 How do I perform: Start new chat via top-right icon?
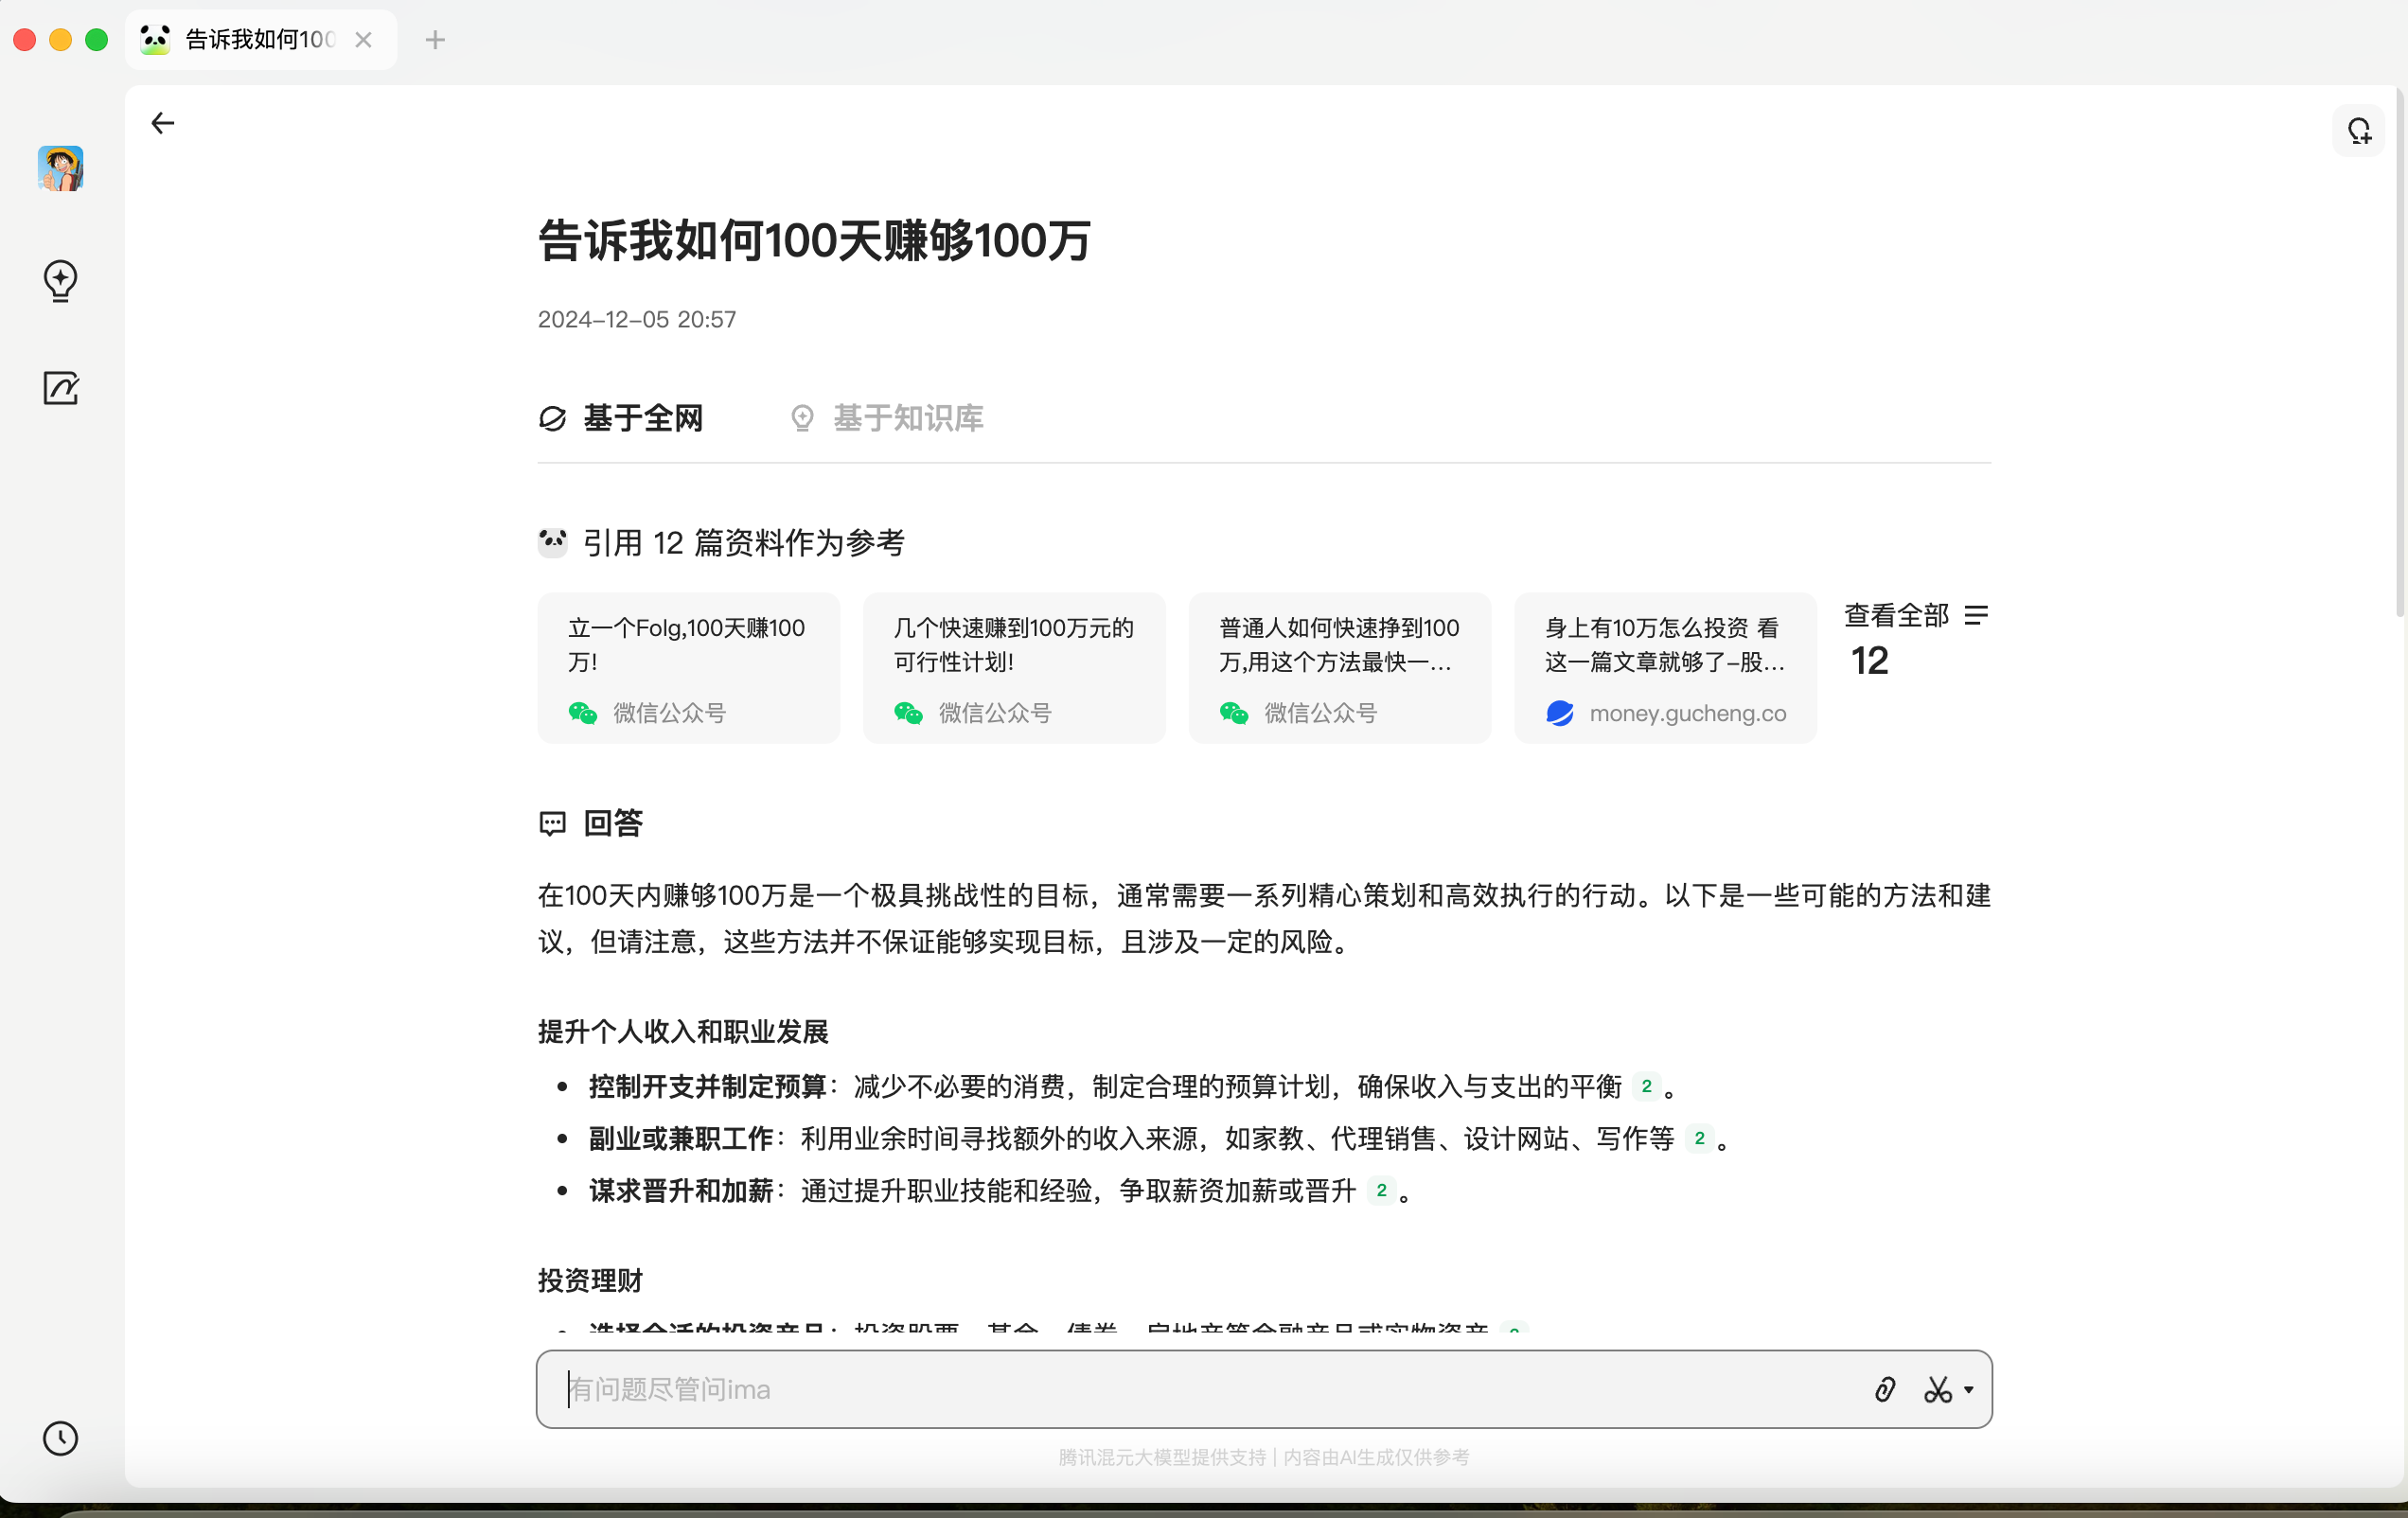tap(2359, 131)
